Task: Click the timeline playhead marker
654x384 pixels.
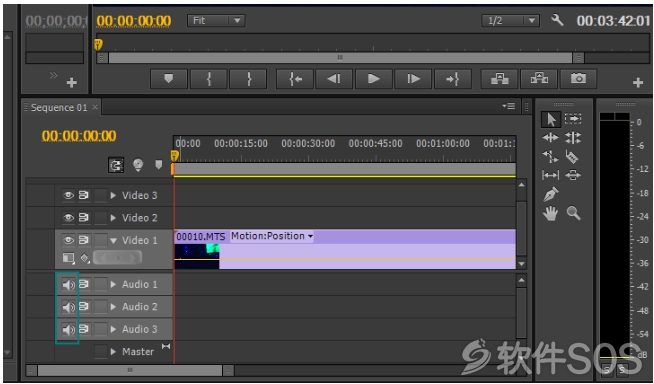Action: coord(175,156)
